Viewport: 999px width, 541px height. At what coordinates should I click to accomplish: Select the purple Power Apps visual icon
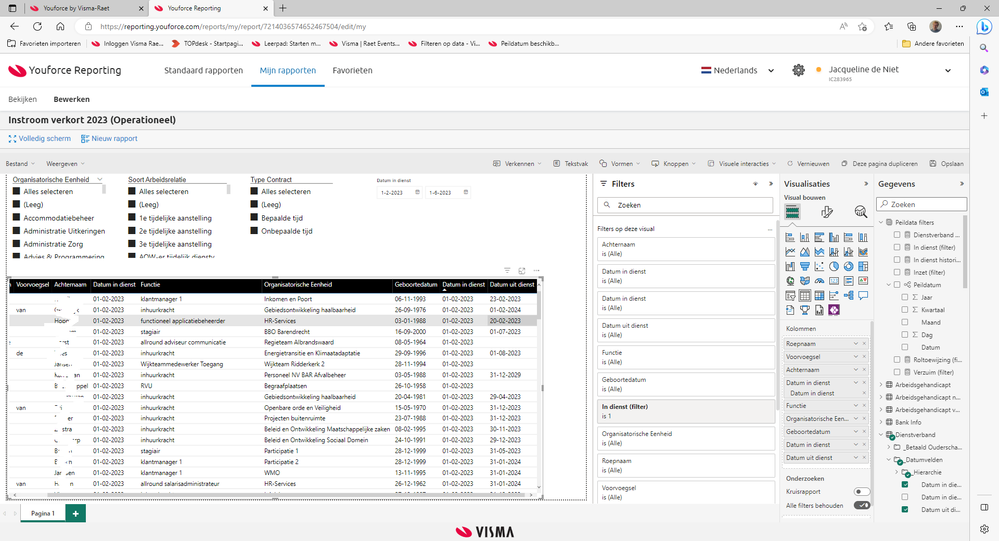click(834, 310)
